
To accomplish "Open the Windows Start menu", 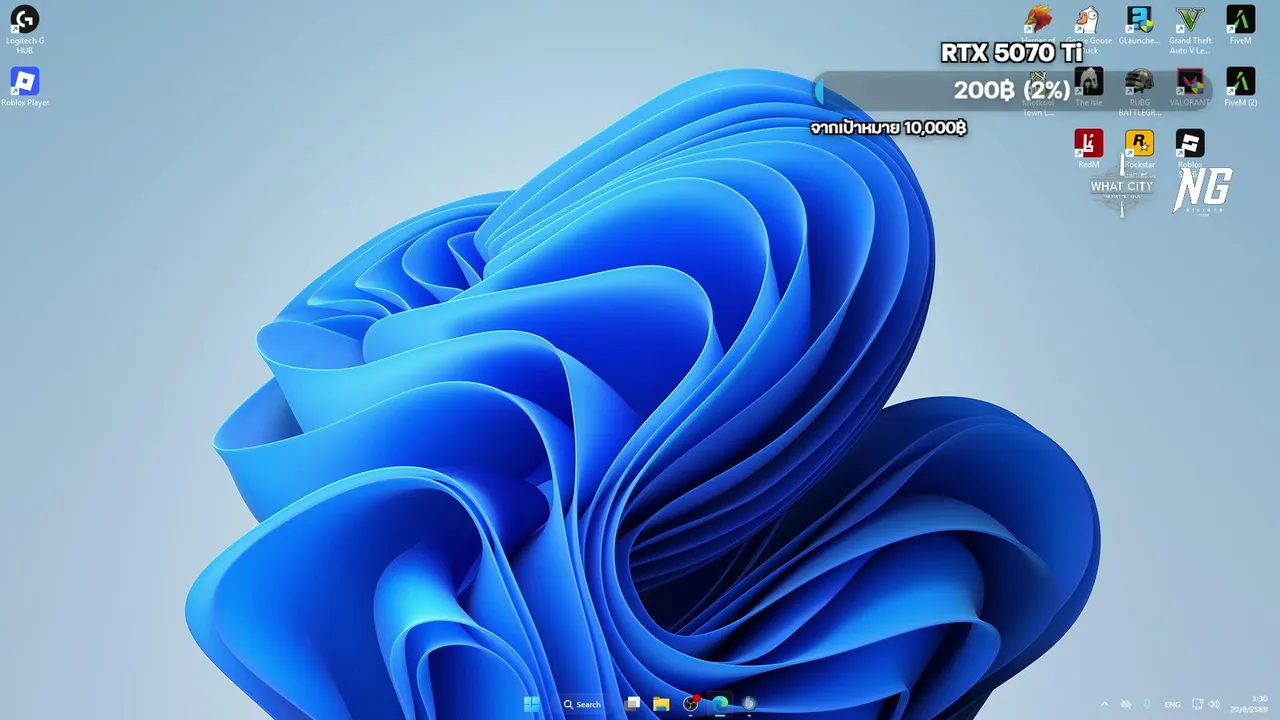I will pos(532,704).
